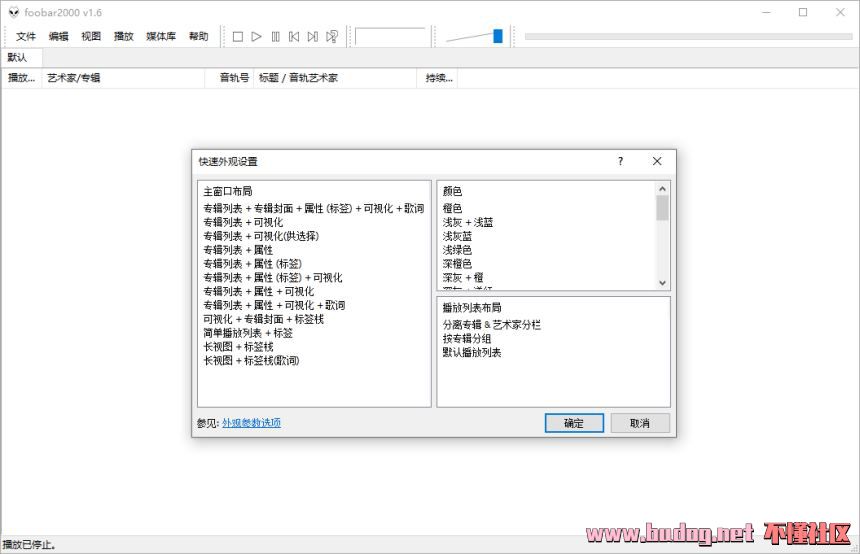The height and width of the screenshot is (554, 860).
Task: Skip to the next track
Action: tap(313, 37)
